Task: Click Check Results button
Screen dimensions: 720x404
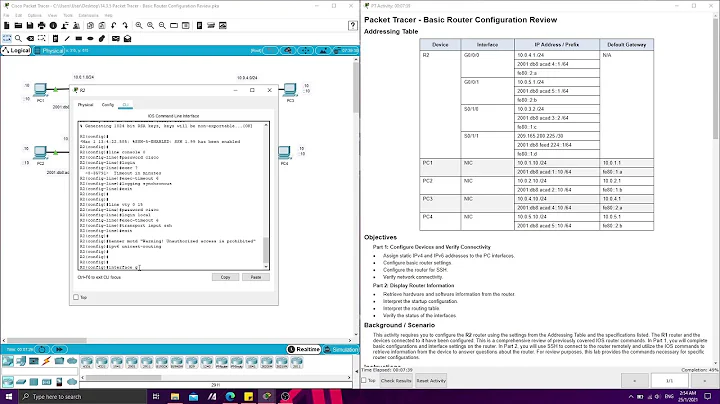Action: tap(396, 381)
